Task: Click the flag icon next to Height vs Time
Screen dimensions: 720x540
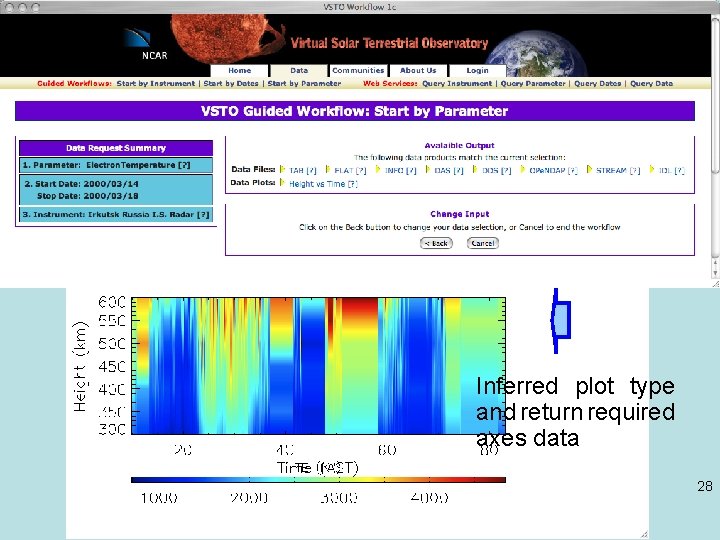Action: (x=282, y=183)
